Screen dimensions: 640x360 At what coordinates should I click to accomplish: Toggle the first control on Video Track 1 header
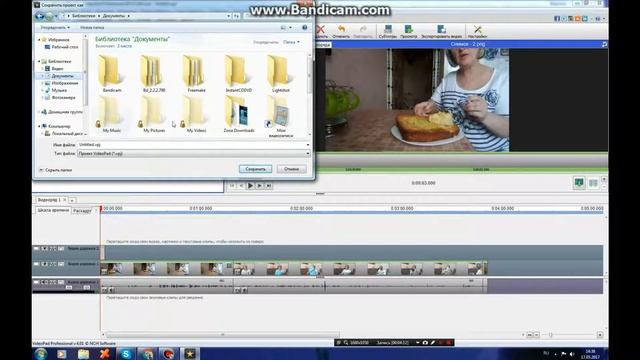click(36, 264)
